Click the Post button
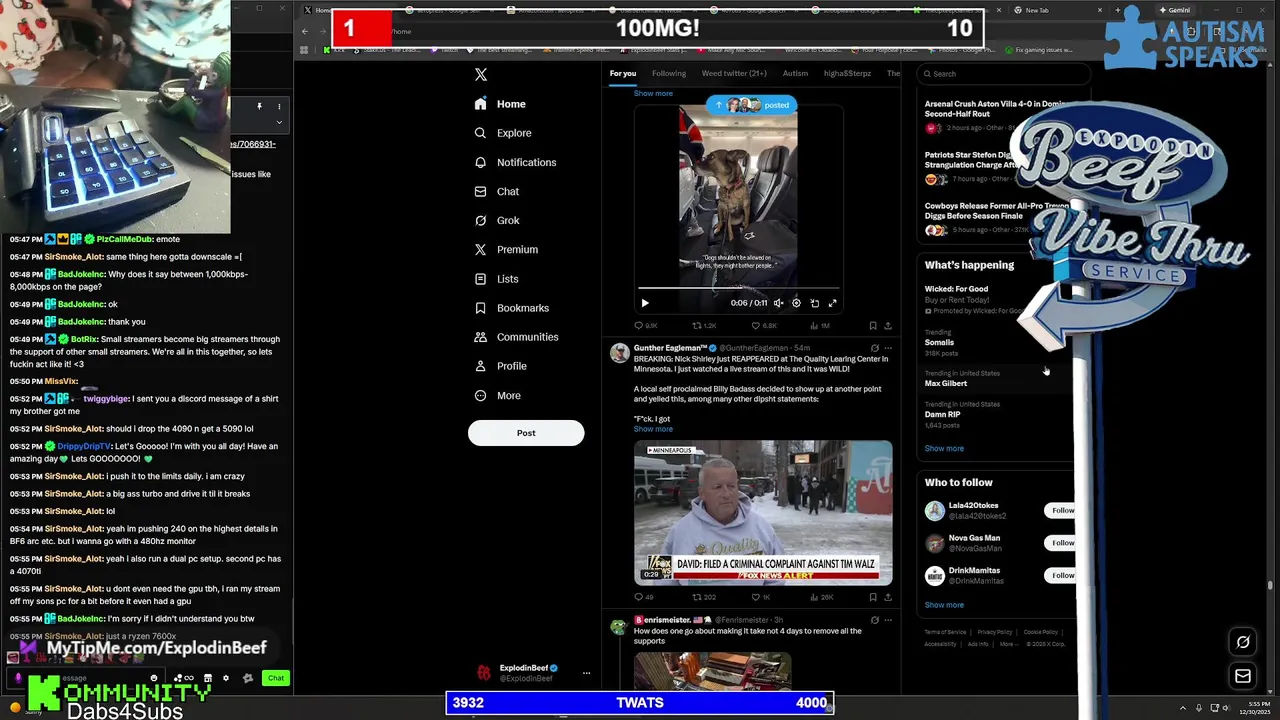 (x=526, y=433)
